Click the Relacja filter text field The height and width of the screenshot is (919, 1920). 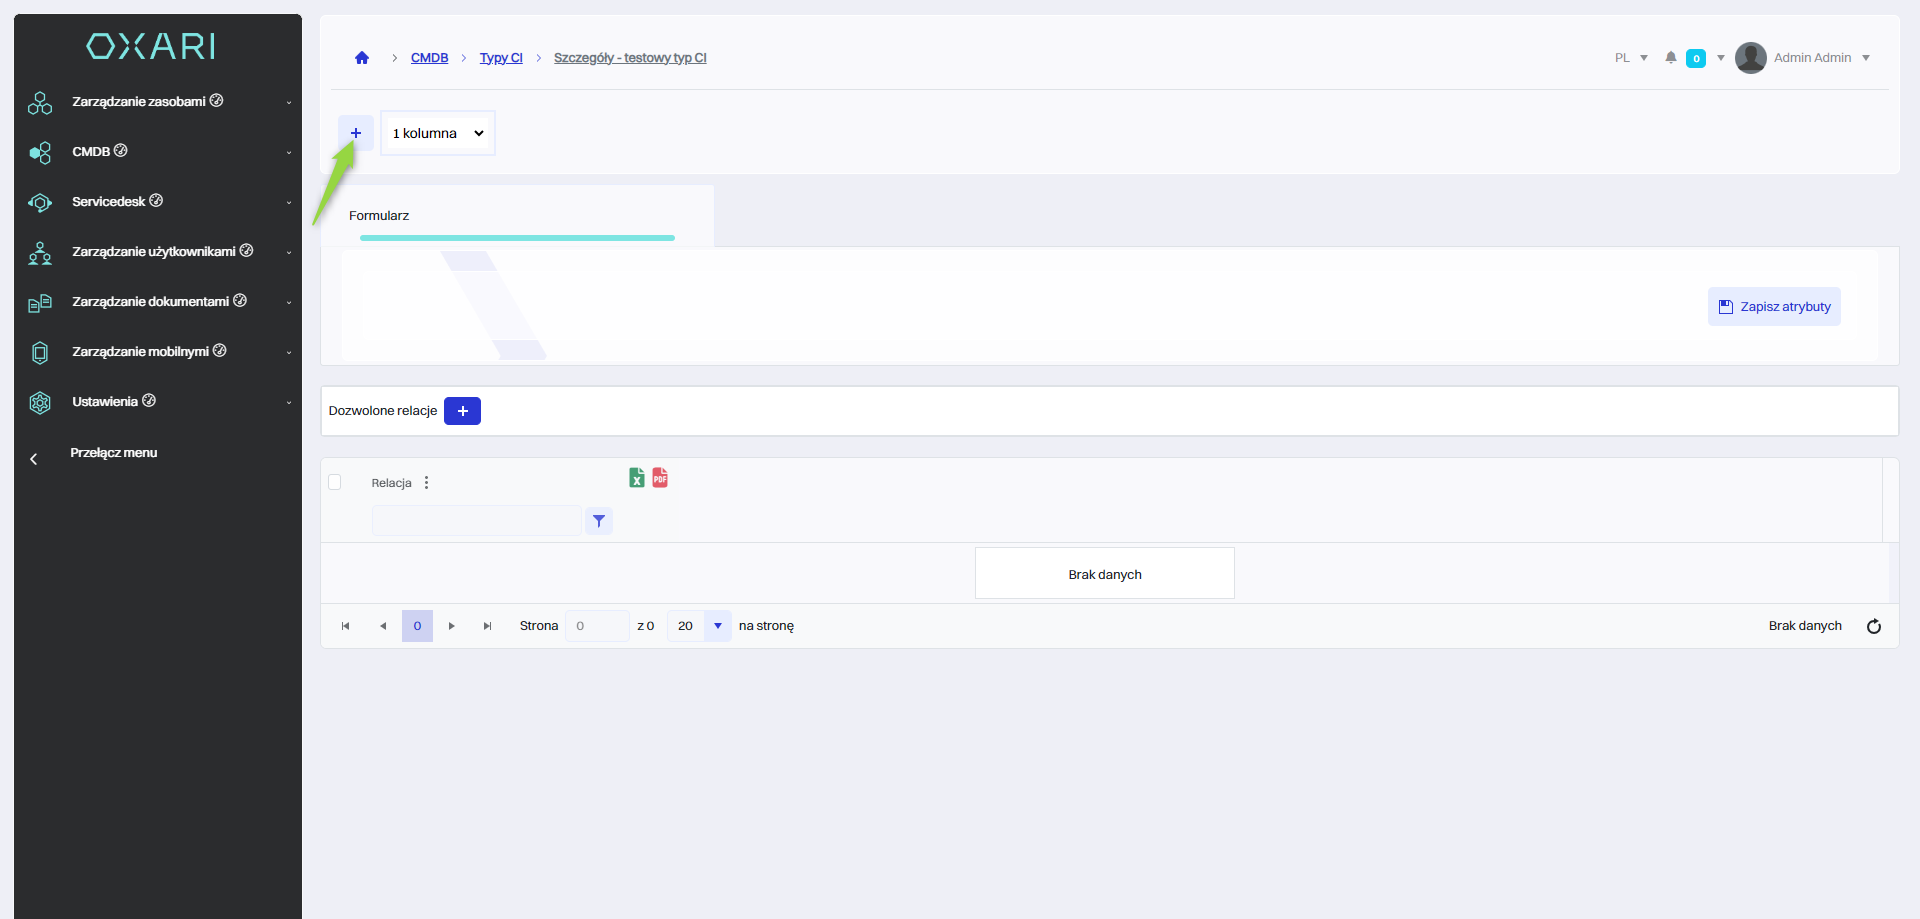click(476, 521)
